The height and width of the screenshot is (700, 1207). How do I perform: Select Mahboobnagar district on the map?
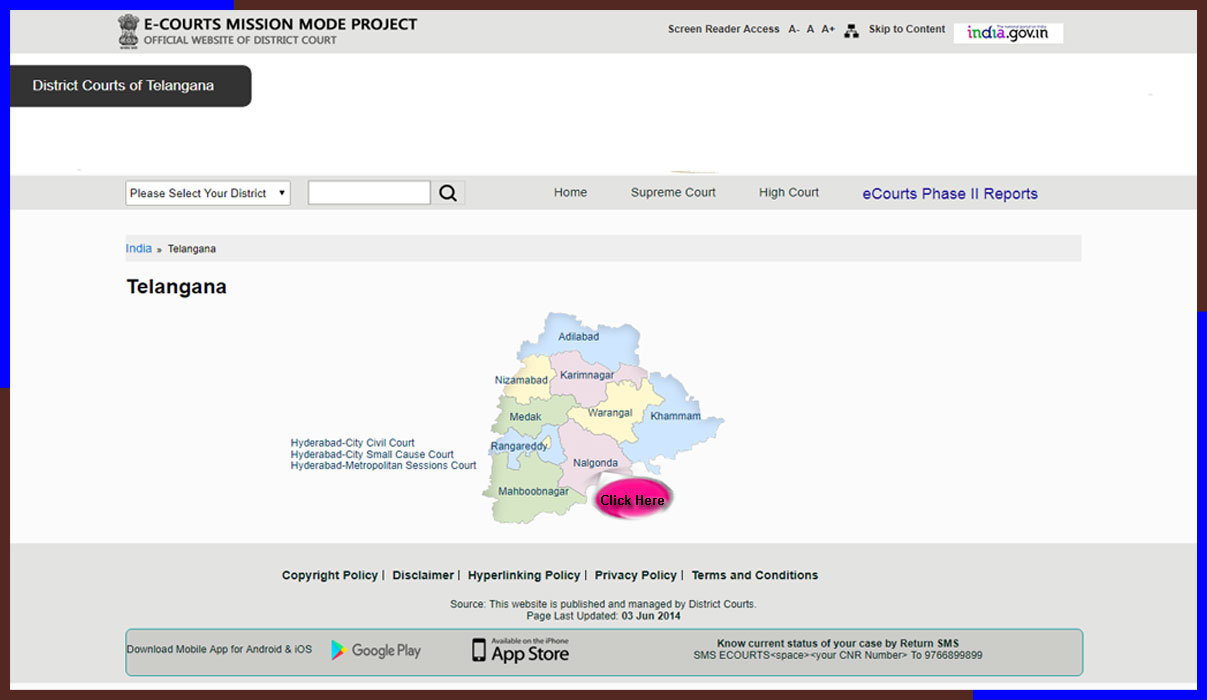click(533, 491)
